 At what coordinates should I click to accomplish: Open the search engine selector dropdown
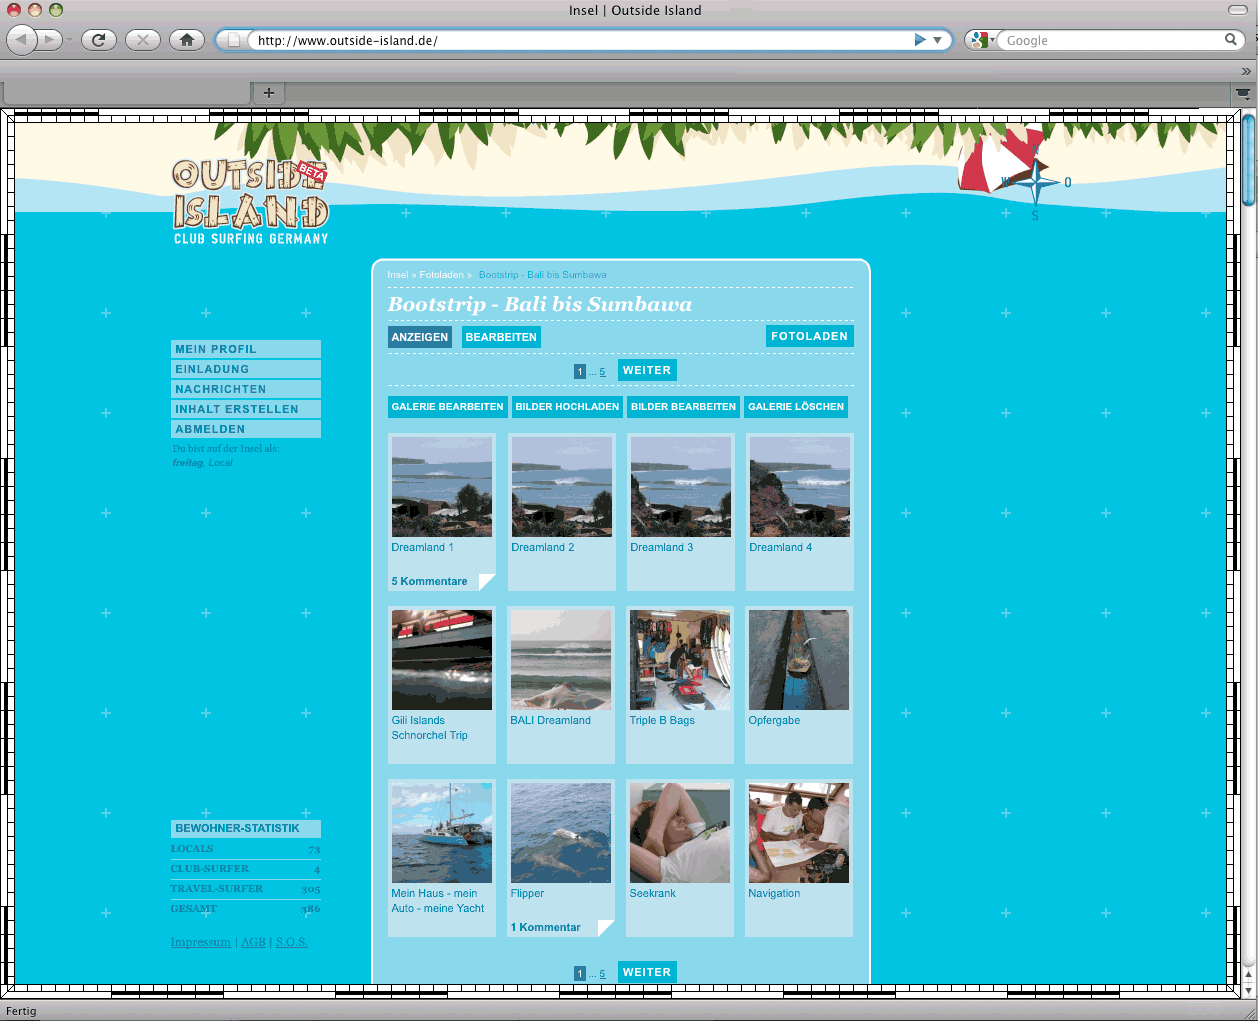coord(981,40)
